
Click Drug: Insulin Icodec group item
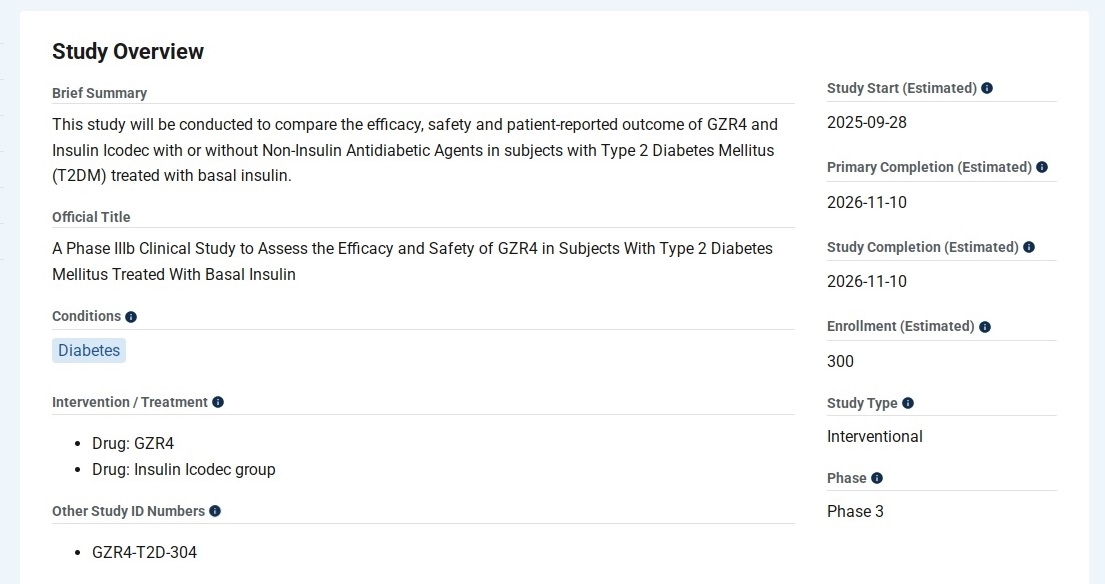183,469
